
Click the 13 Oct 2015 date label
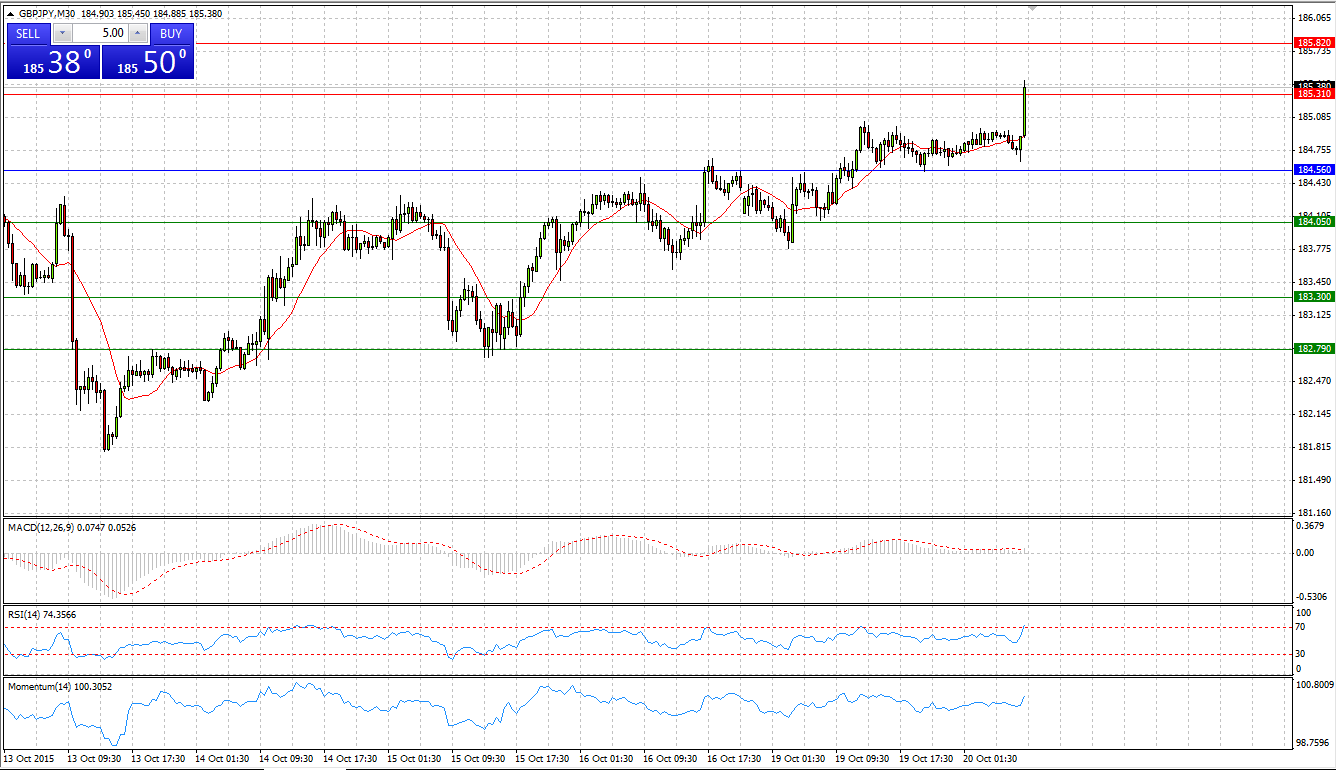coord(30,759)
